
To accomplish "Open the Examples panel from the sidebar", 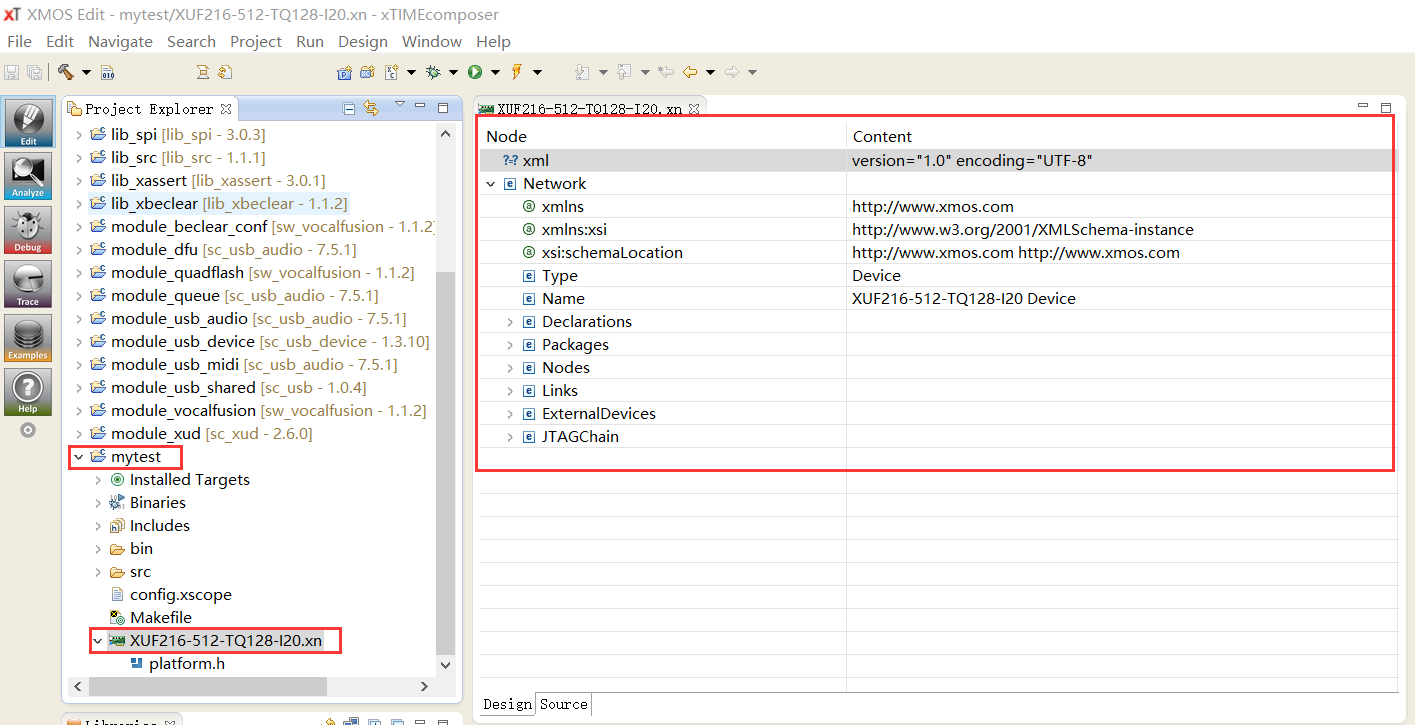I will pos(27,337).
